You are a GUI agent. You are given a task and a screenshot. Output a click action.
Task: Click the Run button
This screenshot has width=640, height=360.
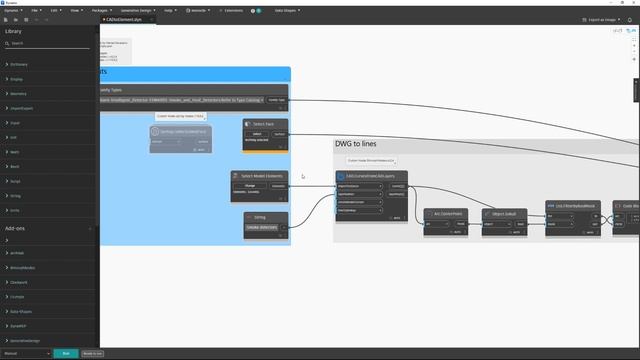click(x=66, y=353)
